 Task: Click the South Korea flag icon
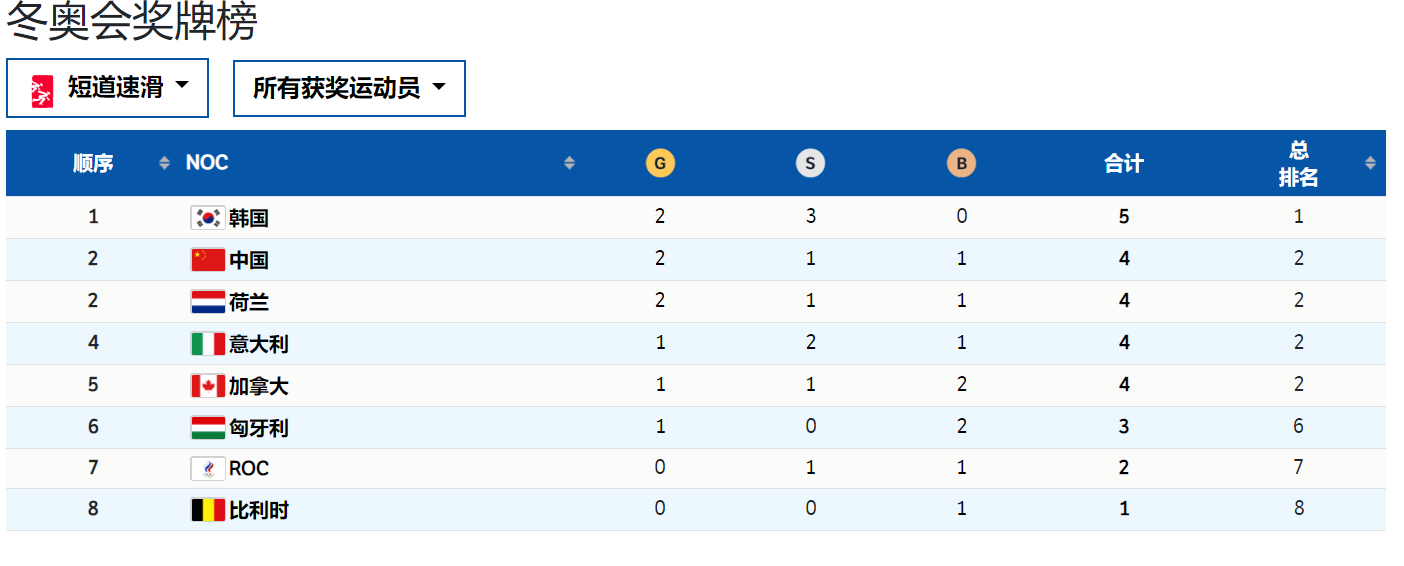[208, 218]
